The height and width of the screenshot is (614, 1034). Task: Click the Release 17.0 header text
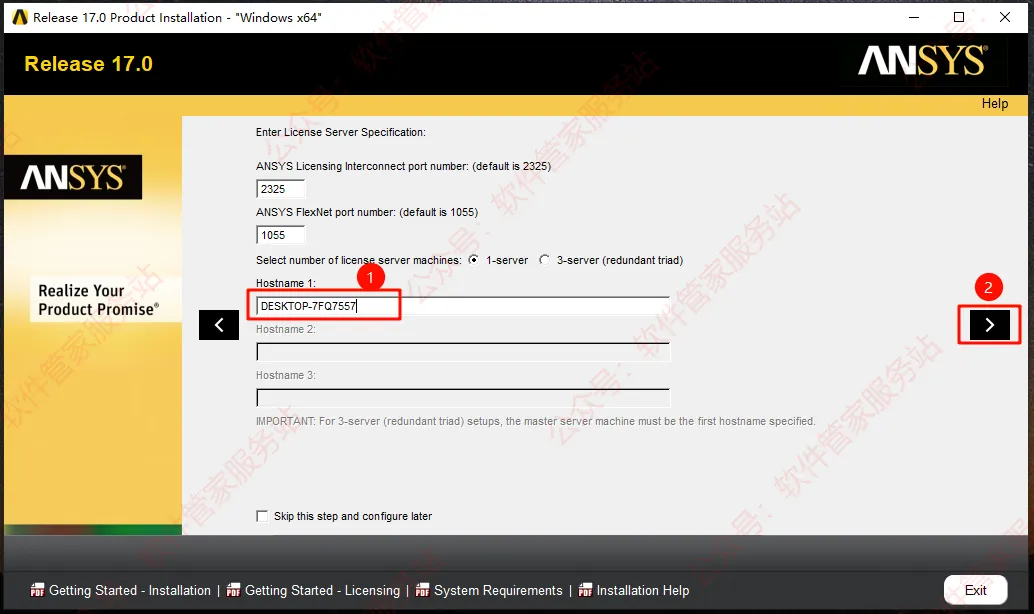pyautogui.click(x=88, y=64)
